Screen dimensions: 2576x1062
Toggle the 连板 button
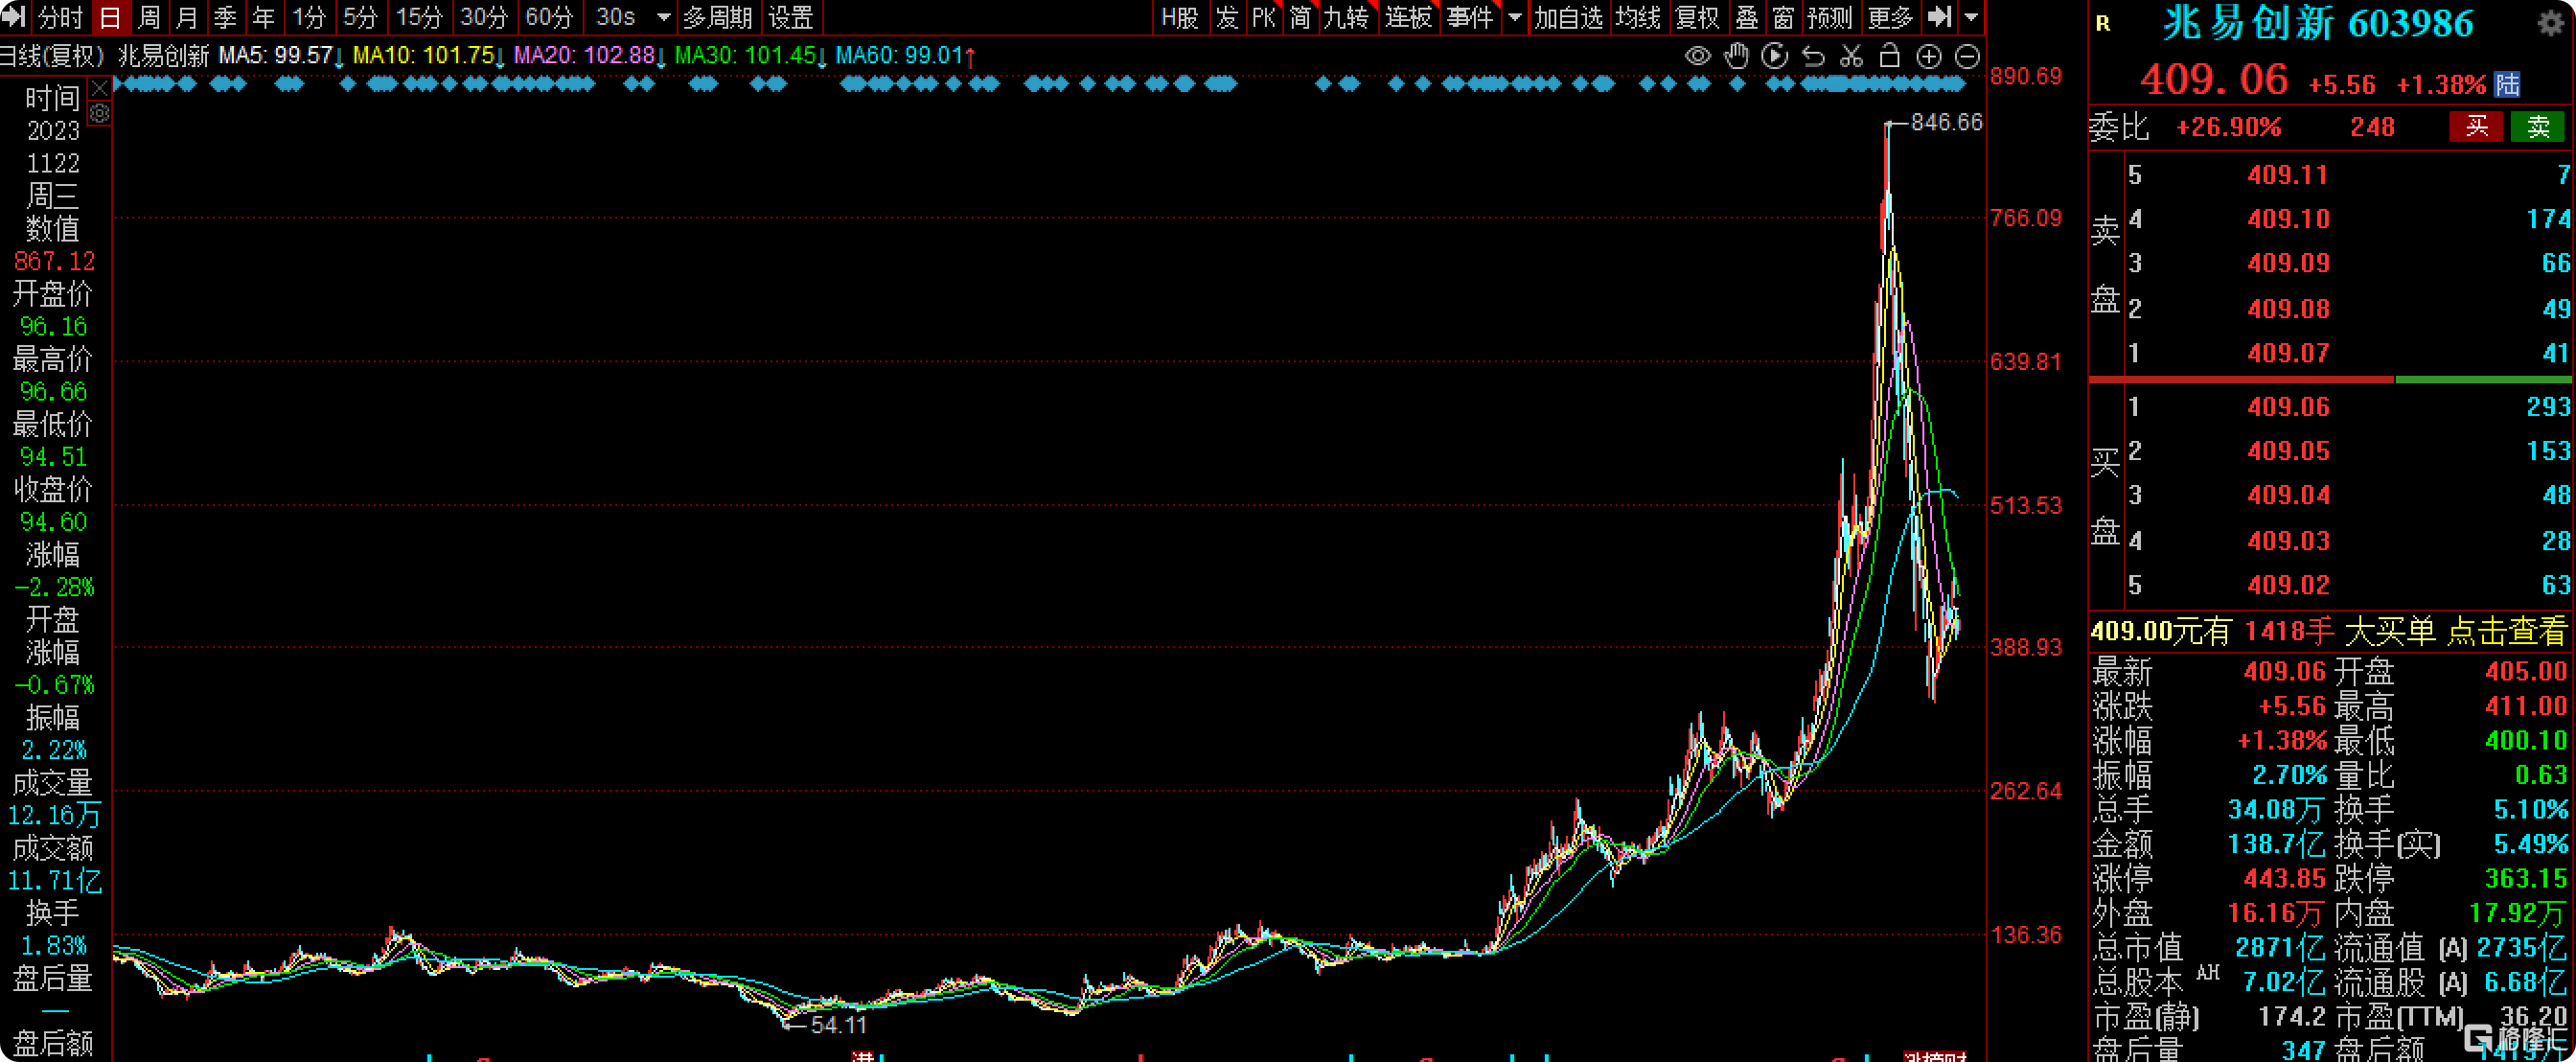[1409, 17]
